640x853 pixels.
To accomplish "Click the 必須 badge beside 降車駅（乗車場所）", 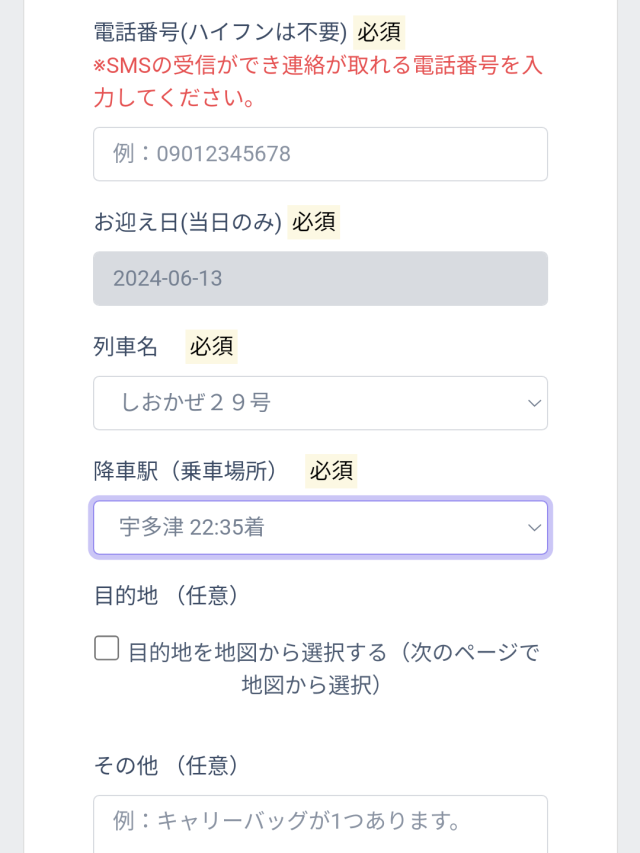I will point(331,471).
